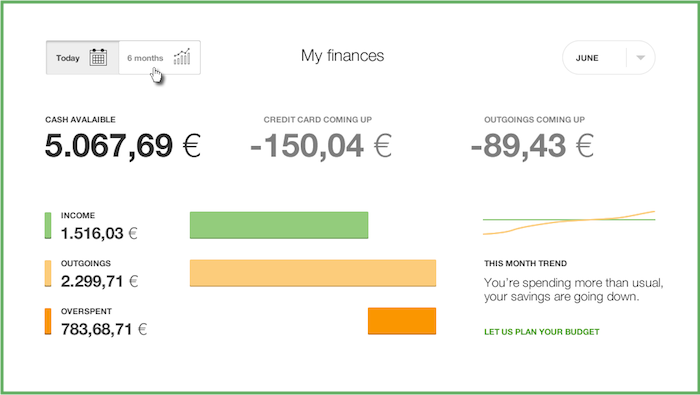Click the light orange Outgoings color marker
The width and height of the screenshot is (700, 395).
tap(48, 273)
